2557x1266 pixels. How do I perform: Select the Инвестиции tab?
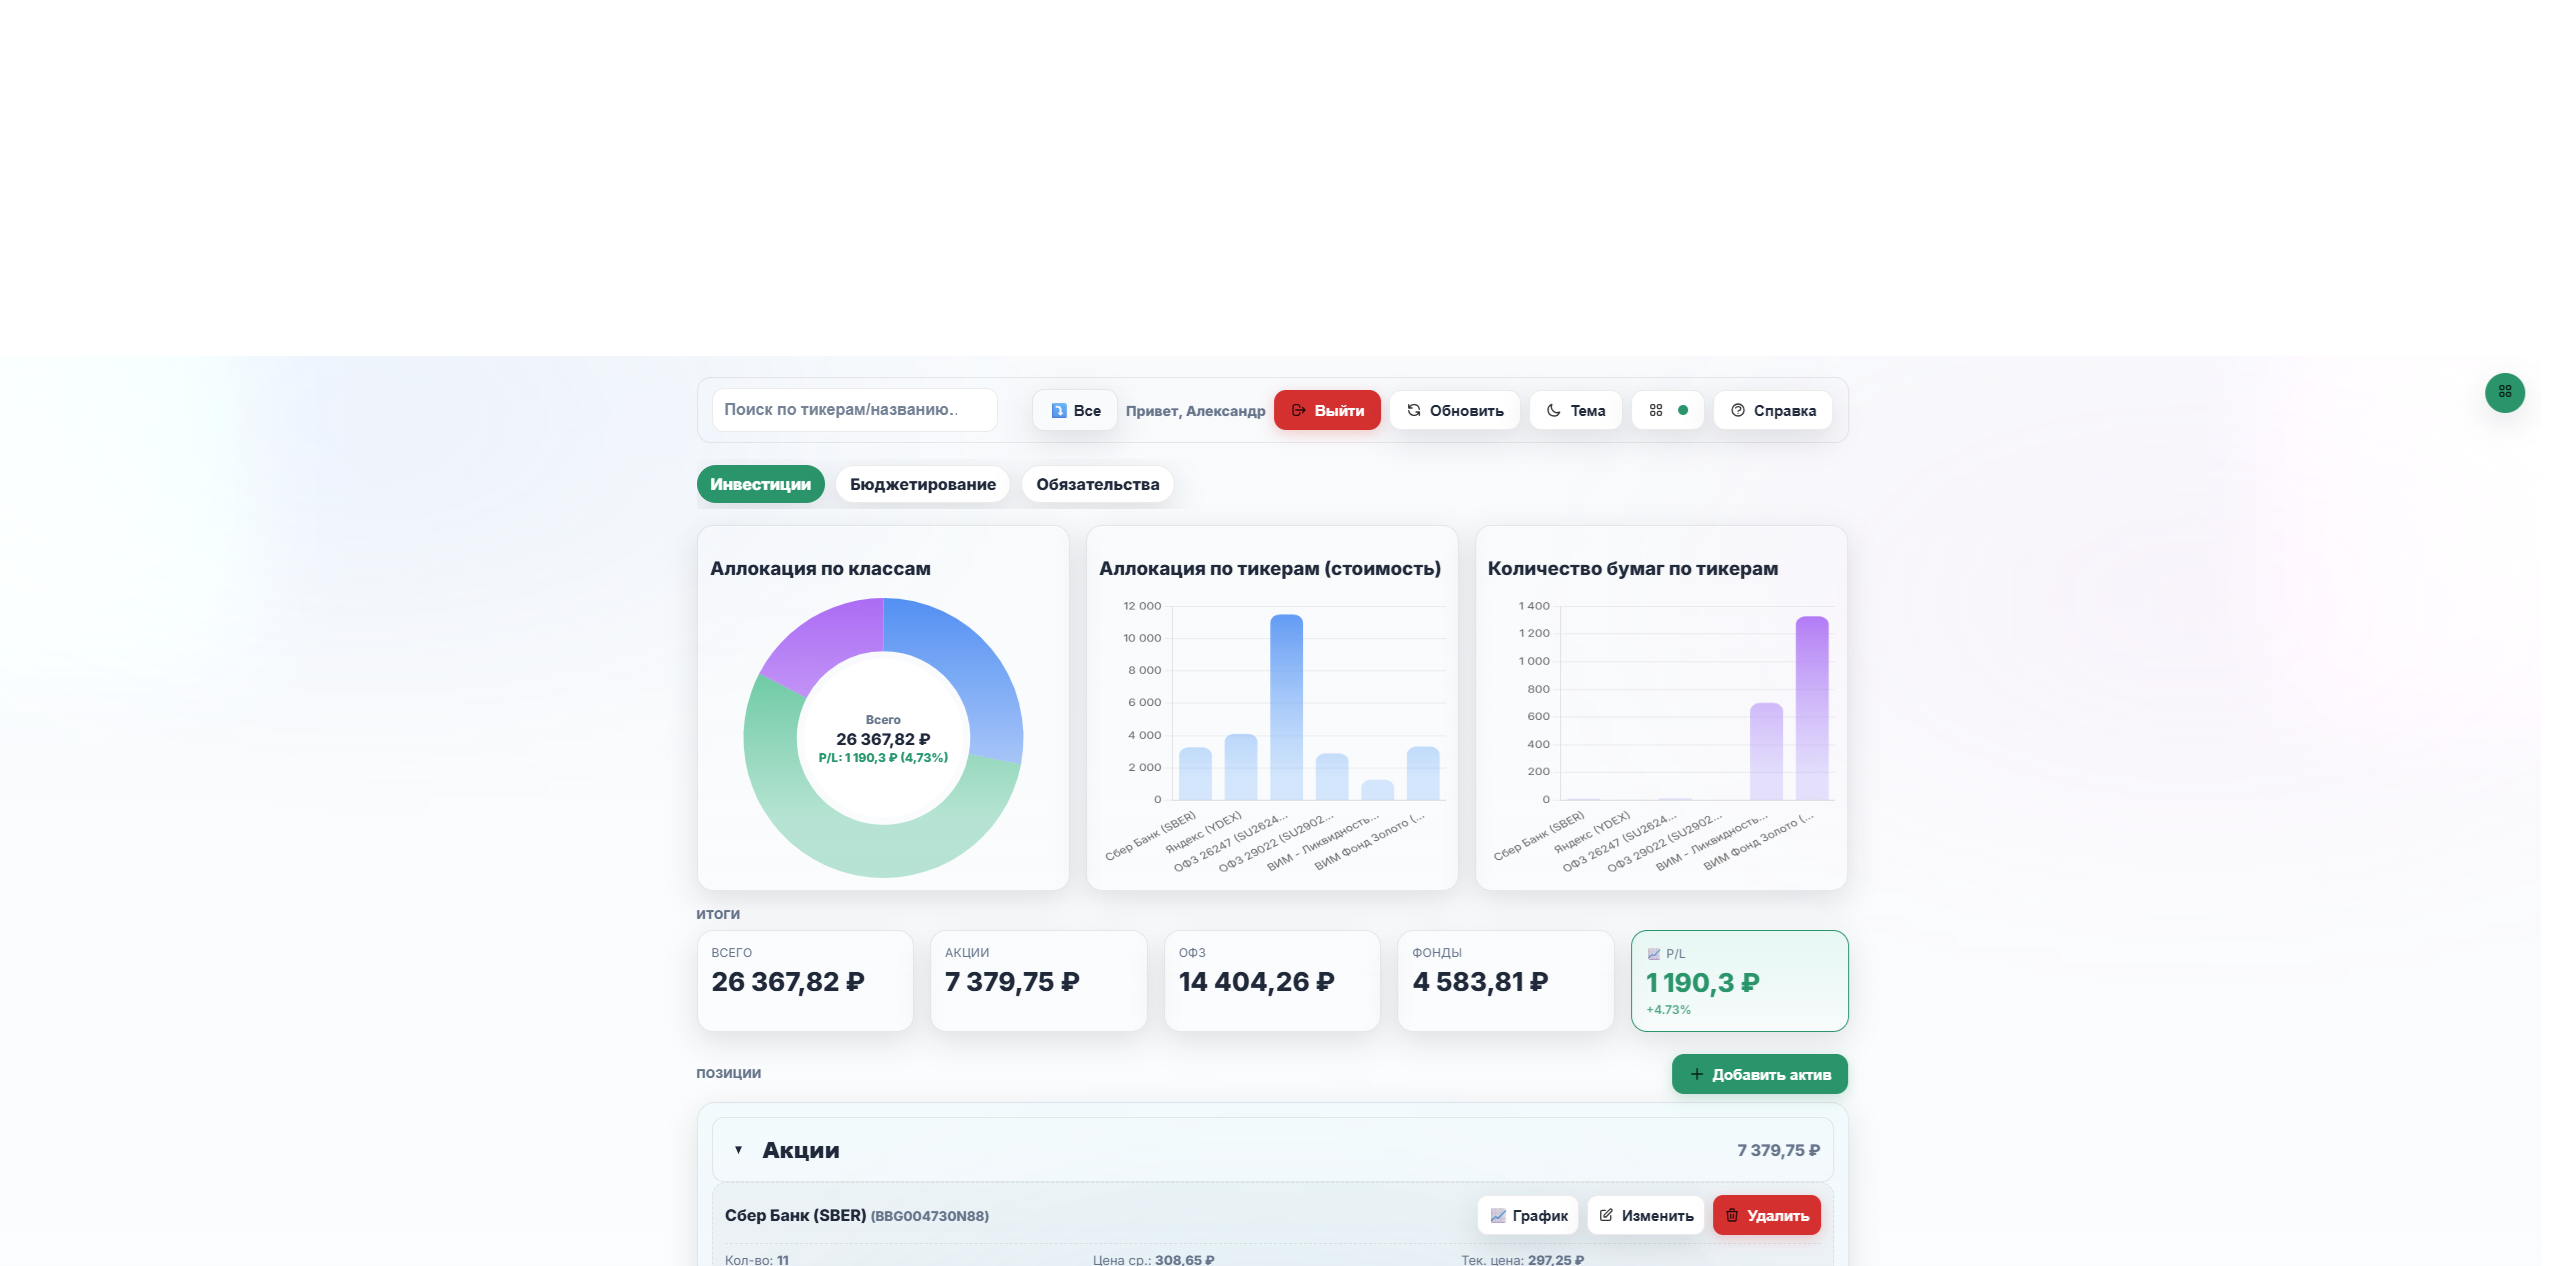[x=760, y=484]
